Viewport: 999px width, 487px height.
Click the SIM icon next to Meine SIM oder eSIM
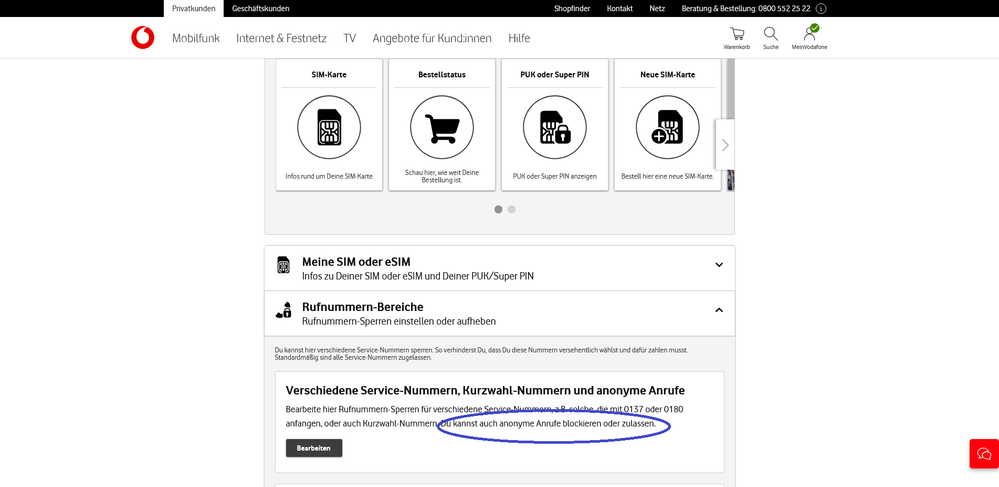point(284,265)
